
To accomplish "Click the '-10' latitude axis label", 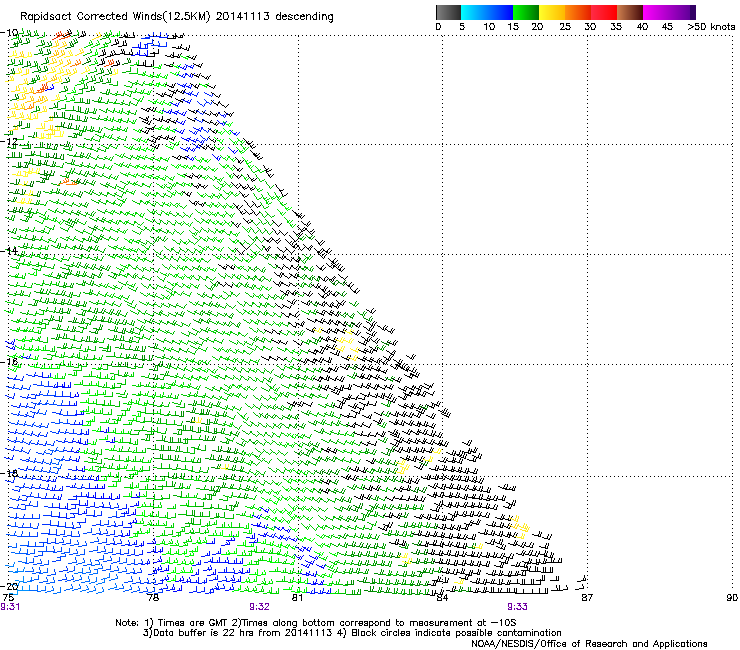I will pos(9,33).
